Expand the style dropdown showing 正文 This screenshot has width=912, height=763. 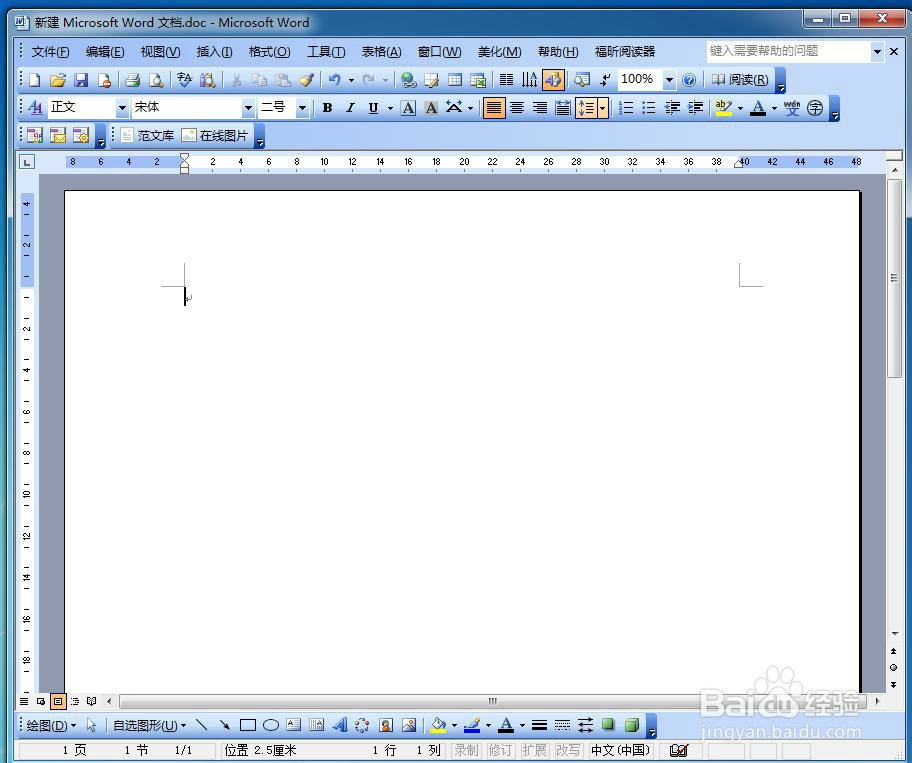point(122,108)
